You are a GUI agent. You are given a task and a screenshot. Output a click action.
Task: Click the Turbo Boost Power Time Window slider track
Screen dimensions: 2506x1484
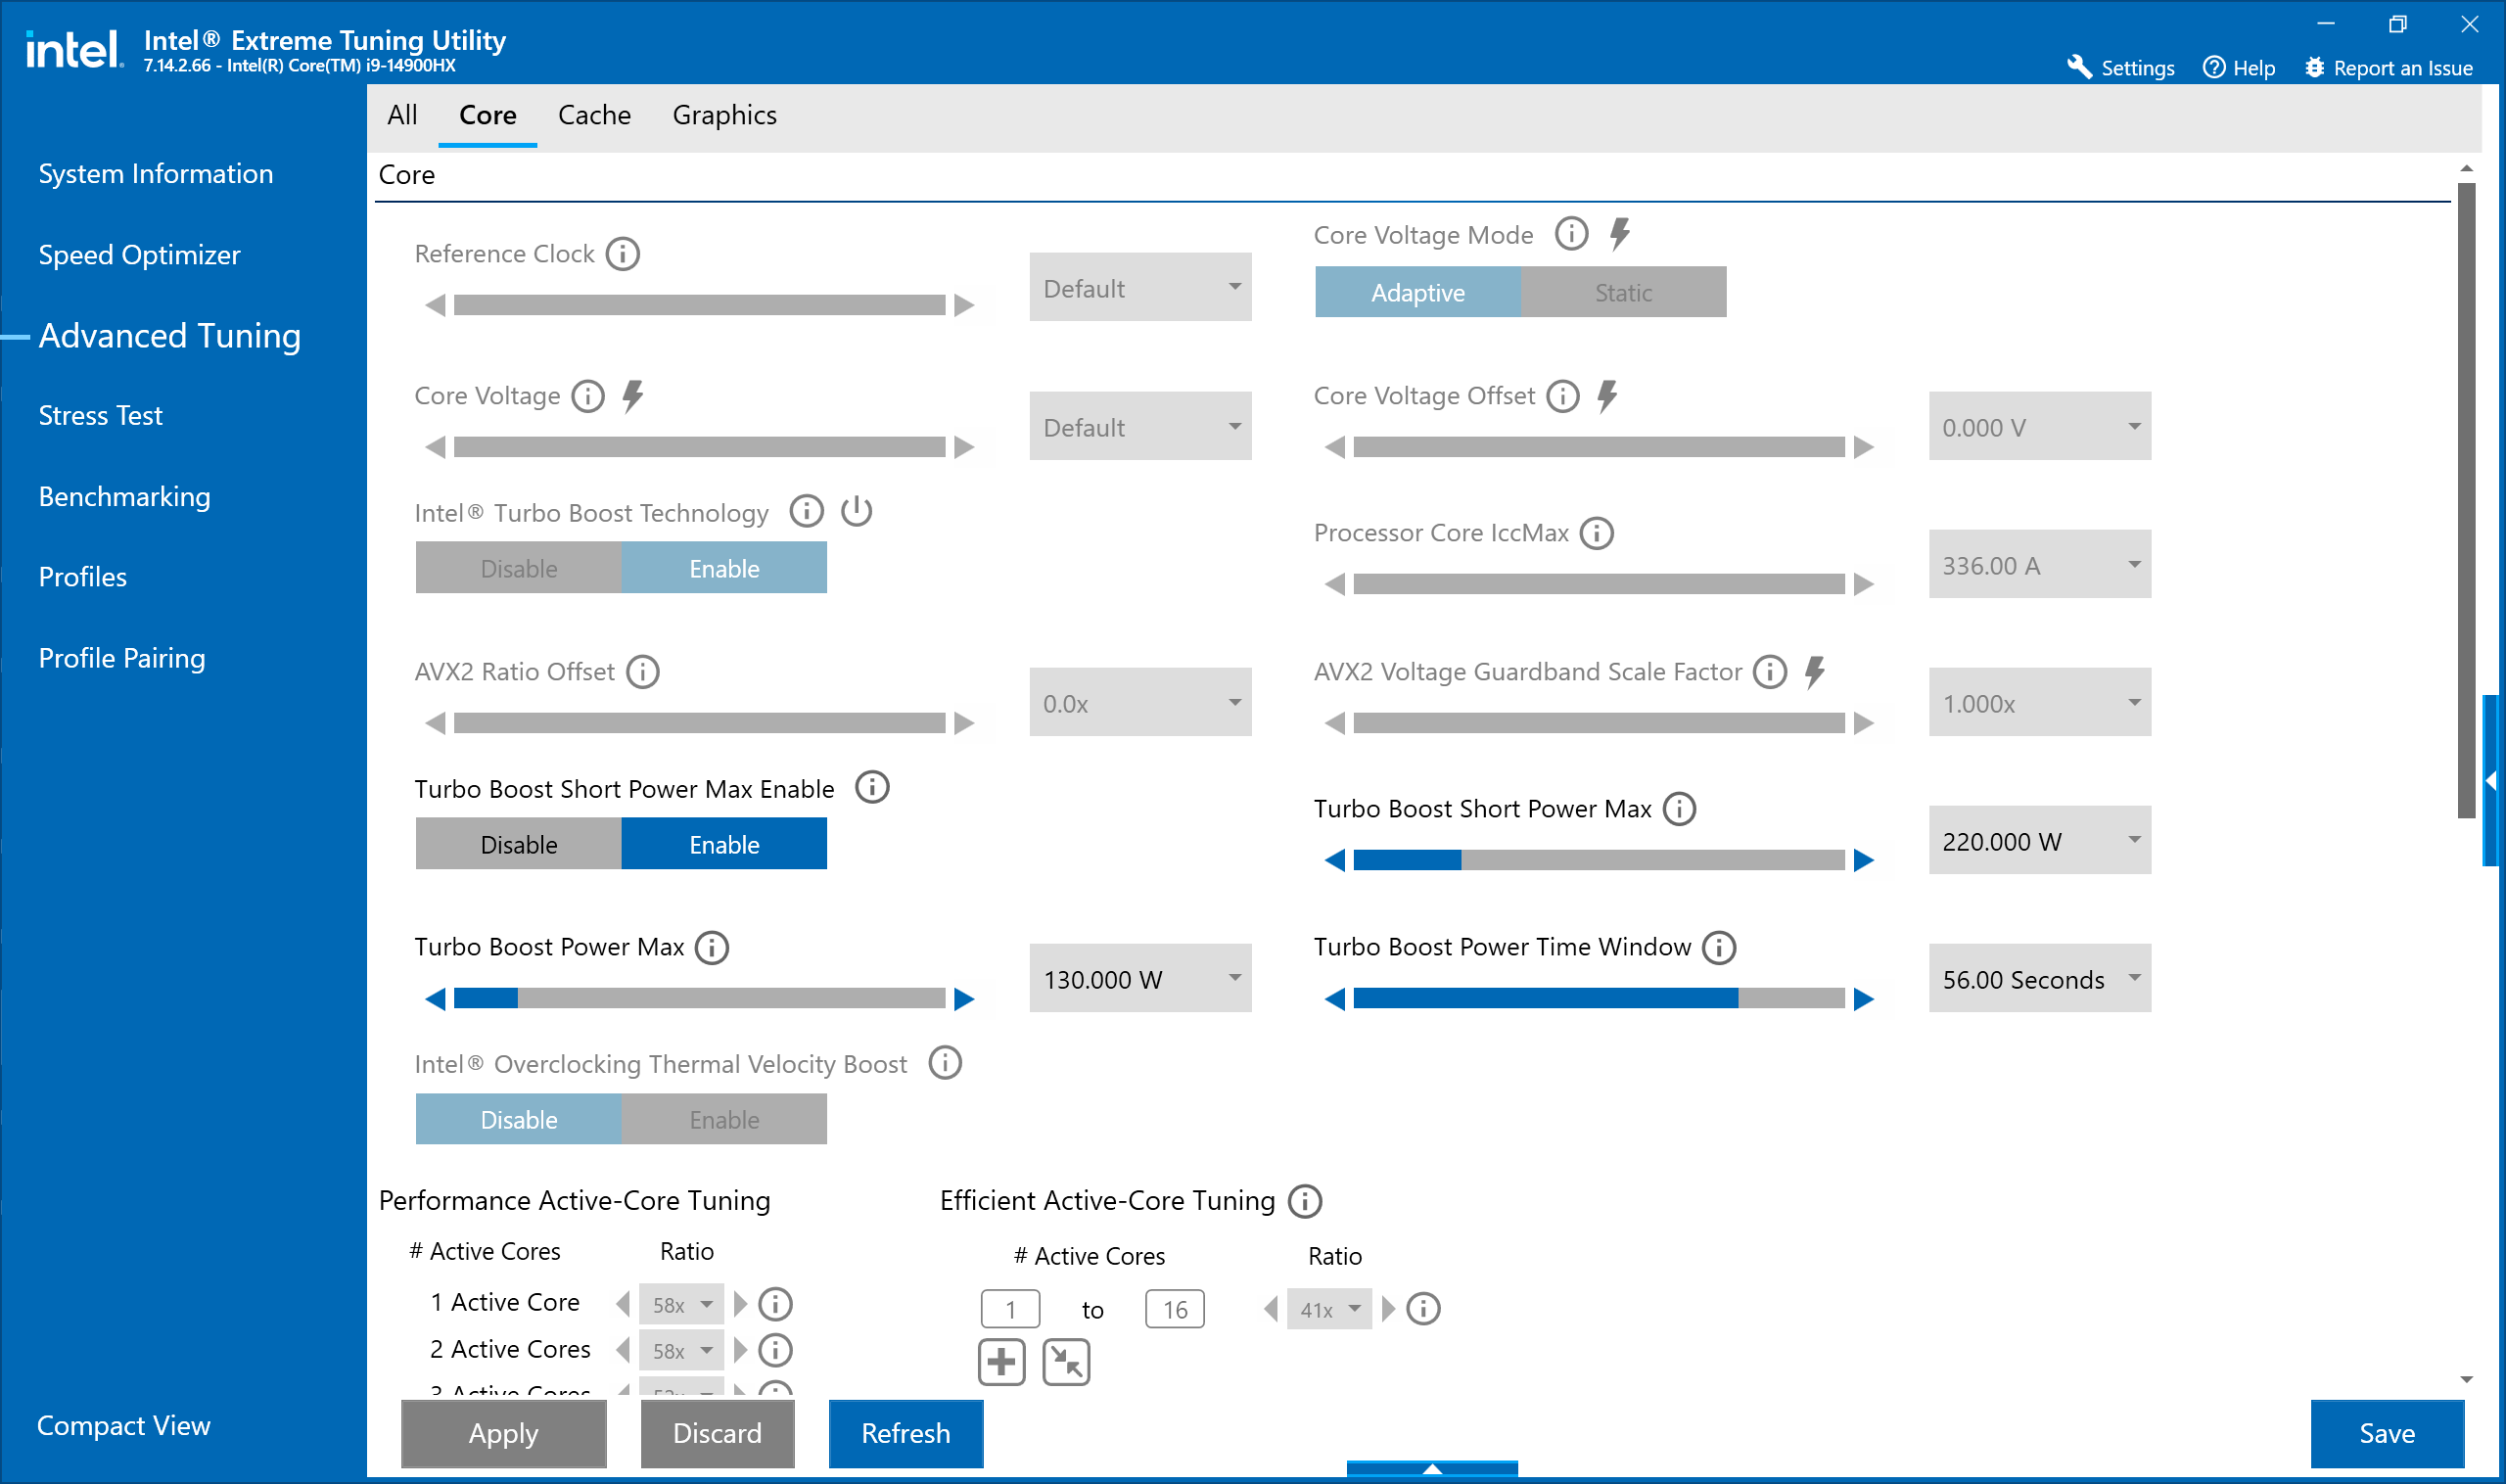[1598, 998]
